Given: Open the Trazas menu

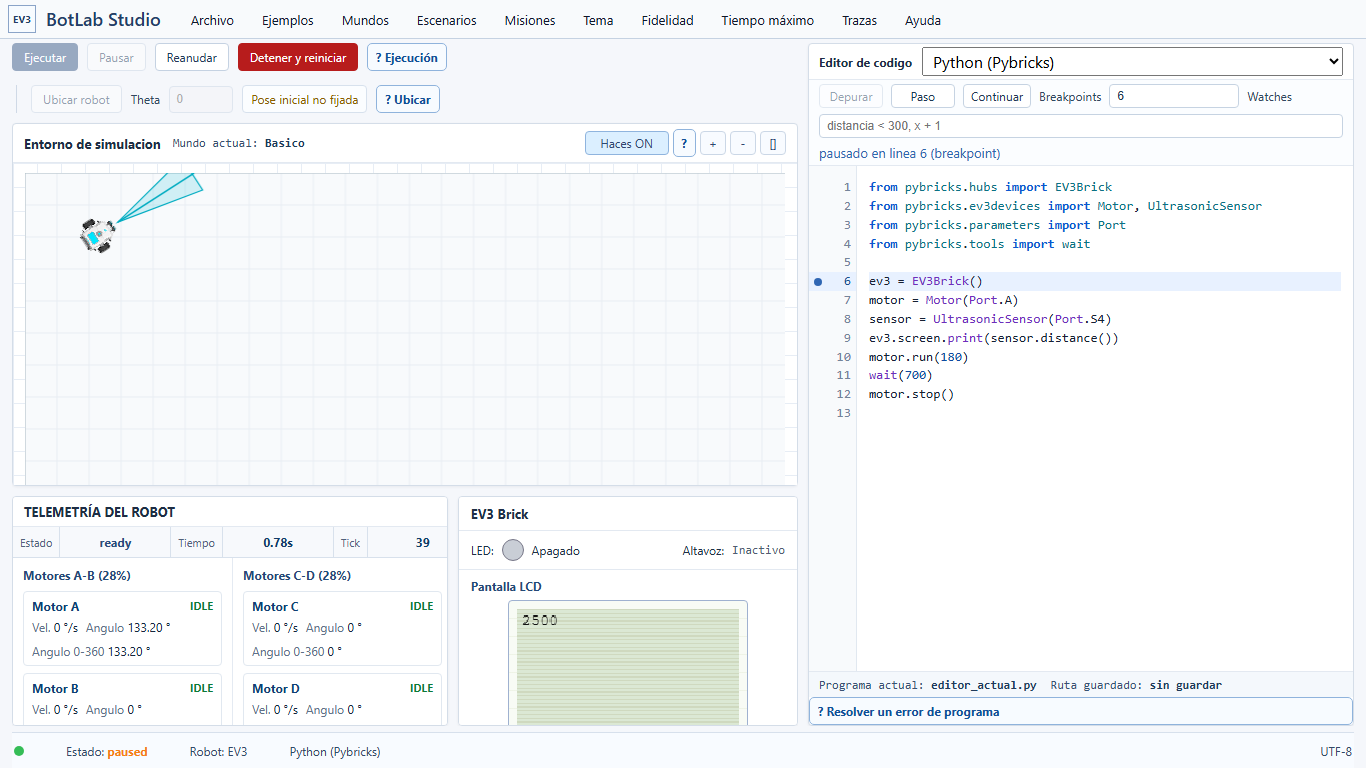Looking at the screenshot, I should [859, 20].
